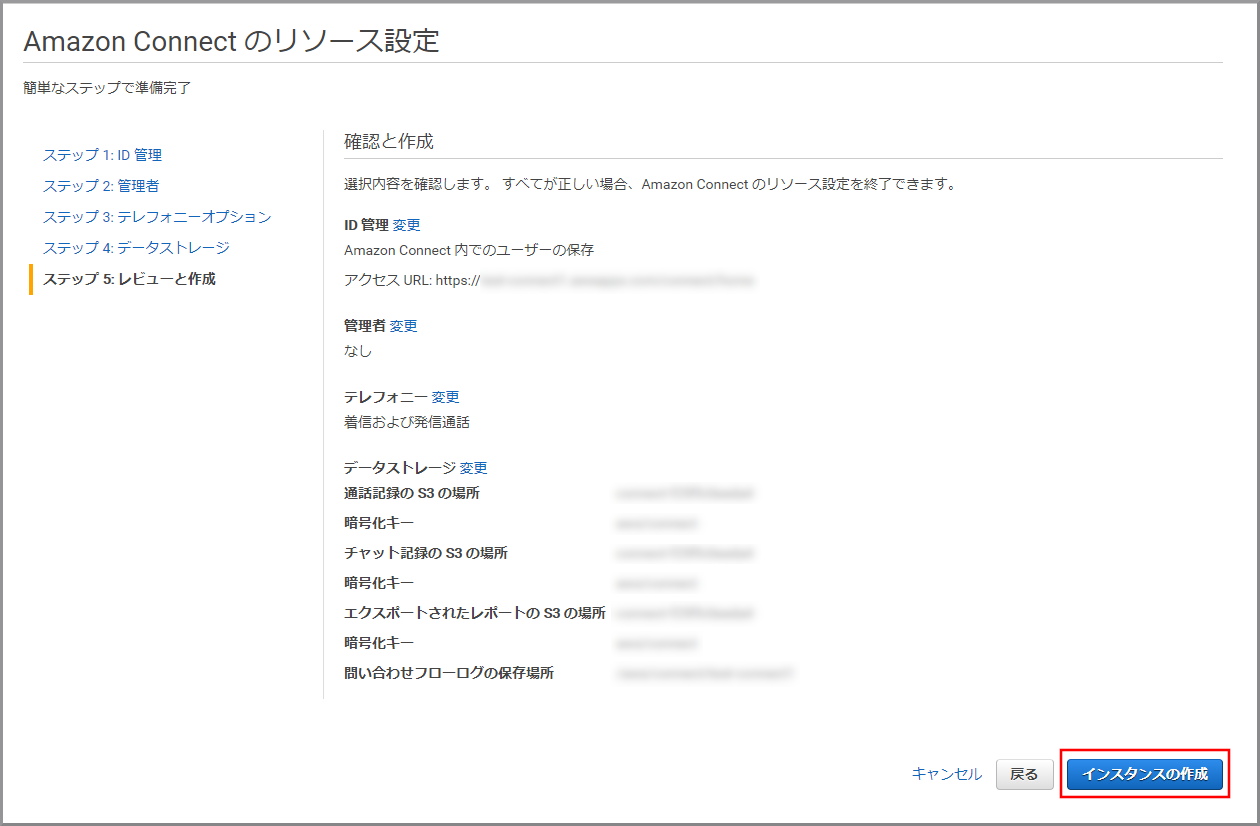Click 'Amazon Connect 内でのユーザーの保存' text

469,250
